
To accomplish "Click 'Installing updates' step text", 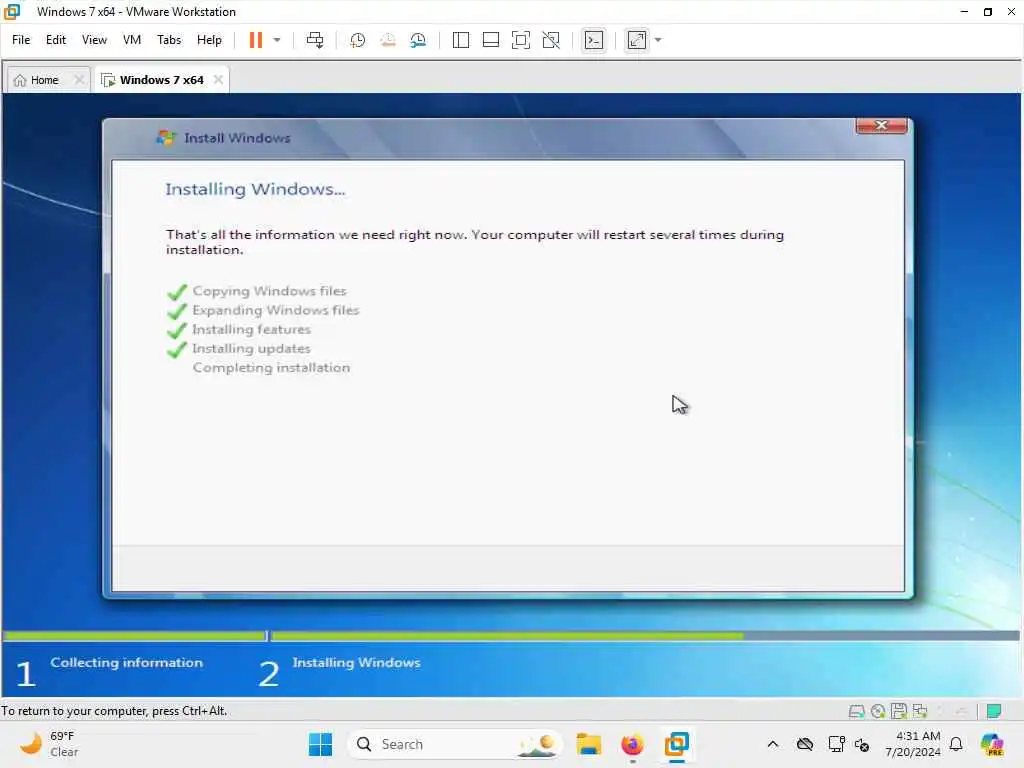I will (x=251, y=349).
